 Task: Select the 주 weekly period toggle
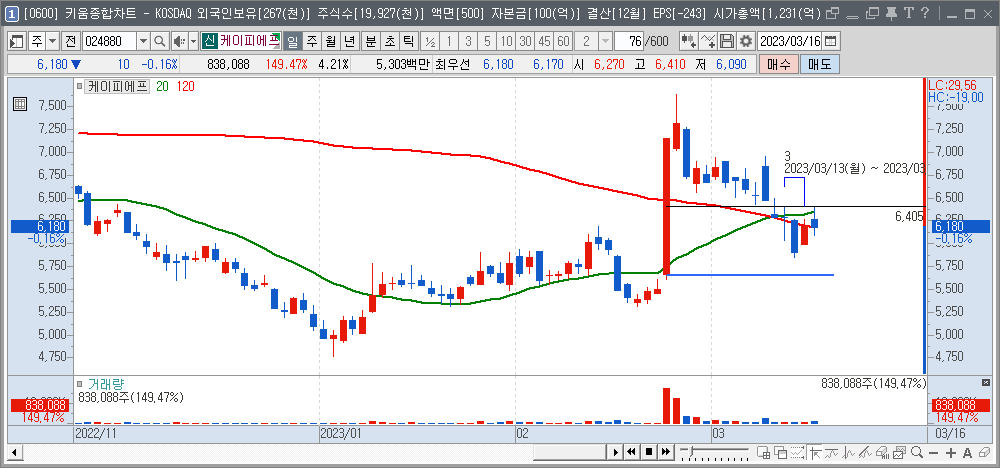pos(312,41)
